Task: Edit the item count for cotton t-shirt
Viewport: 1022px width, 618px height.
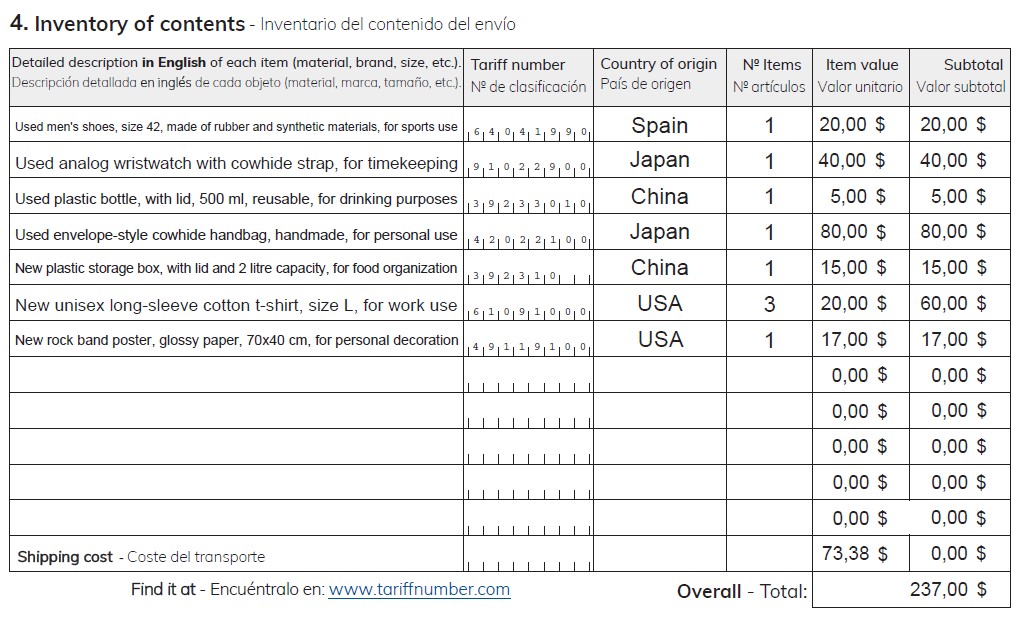Action: coord(769,304)
